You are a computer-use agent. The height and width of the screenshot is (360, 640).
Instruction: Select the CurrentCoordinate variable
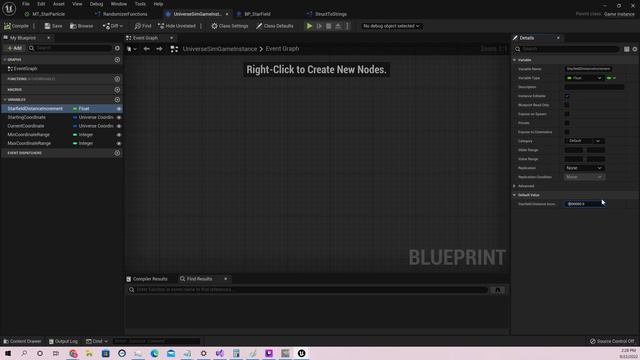[26, 126]
